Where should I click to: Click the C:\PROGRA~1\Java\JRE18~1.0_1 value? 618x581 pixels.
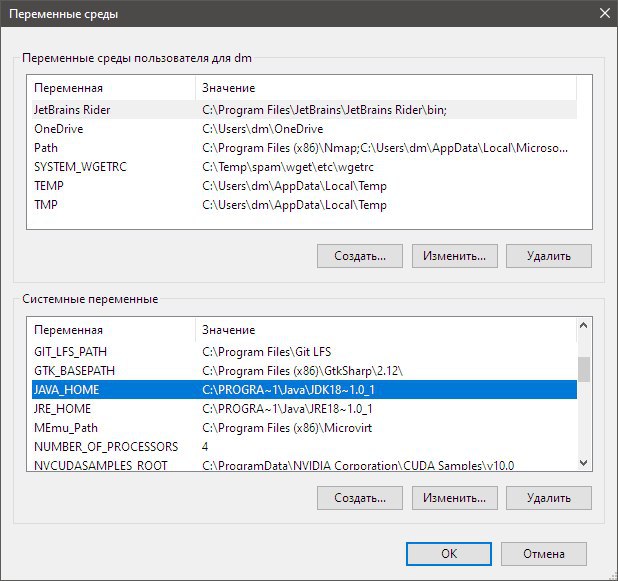click(x=287, y=409)
